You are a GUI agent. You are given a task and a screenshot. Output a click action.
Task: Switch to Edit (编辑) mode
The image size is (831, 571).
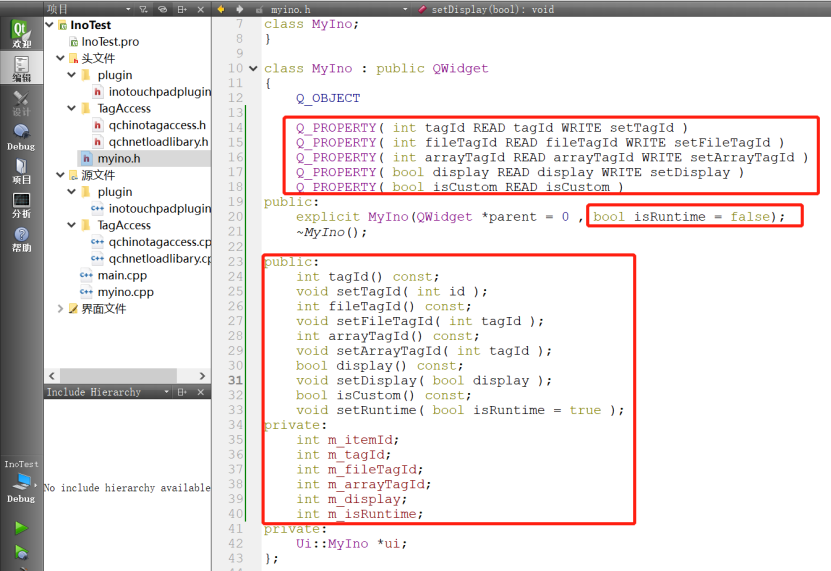point(21,67)
